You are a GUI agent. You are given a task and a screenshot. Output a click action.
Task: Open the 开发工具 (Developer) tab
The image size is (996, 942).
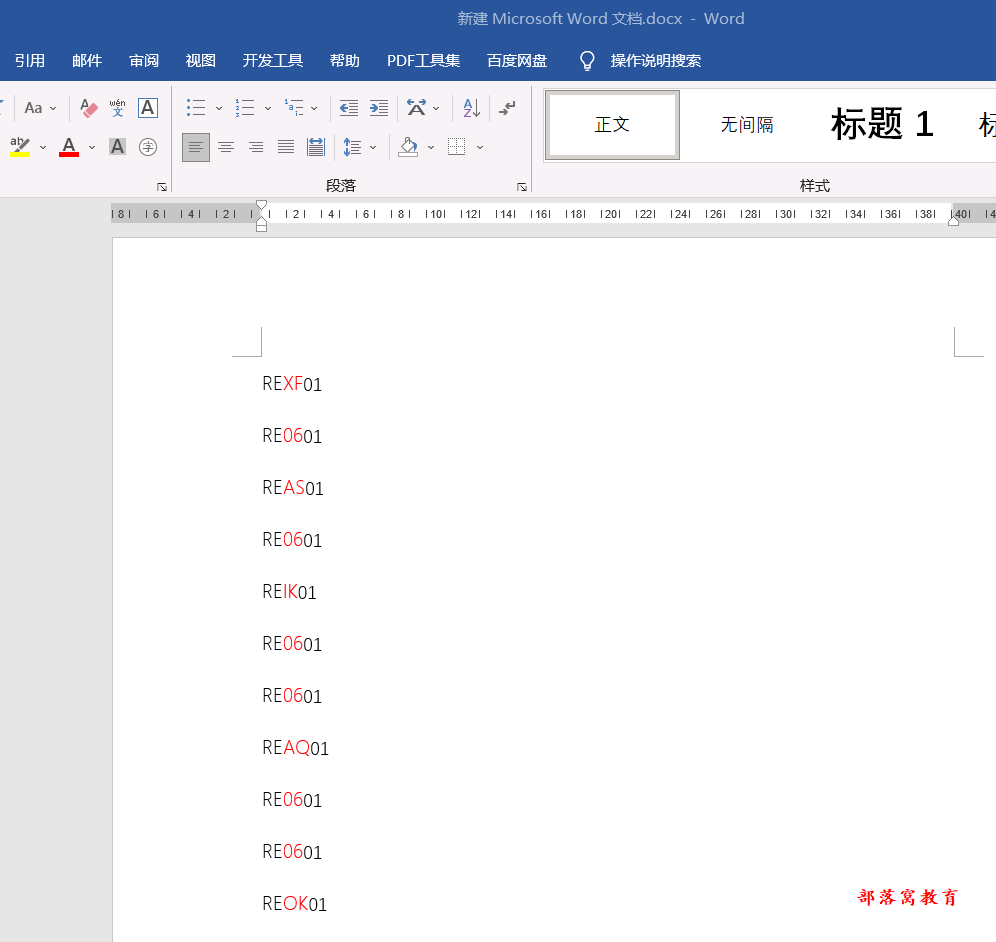click(273, 60)
